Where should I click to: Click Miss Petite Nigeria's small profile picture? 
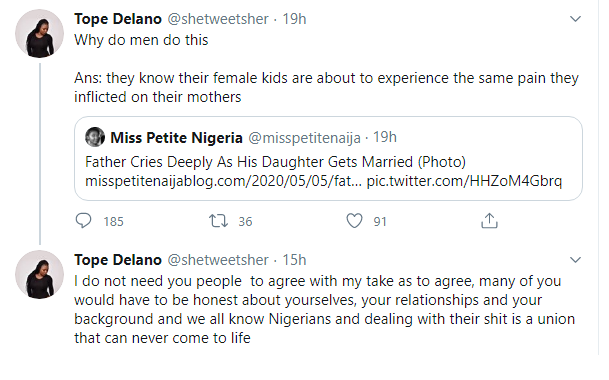point(95,137)
